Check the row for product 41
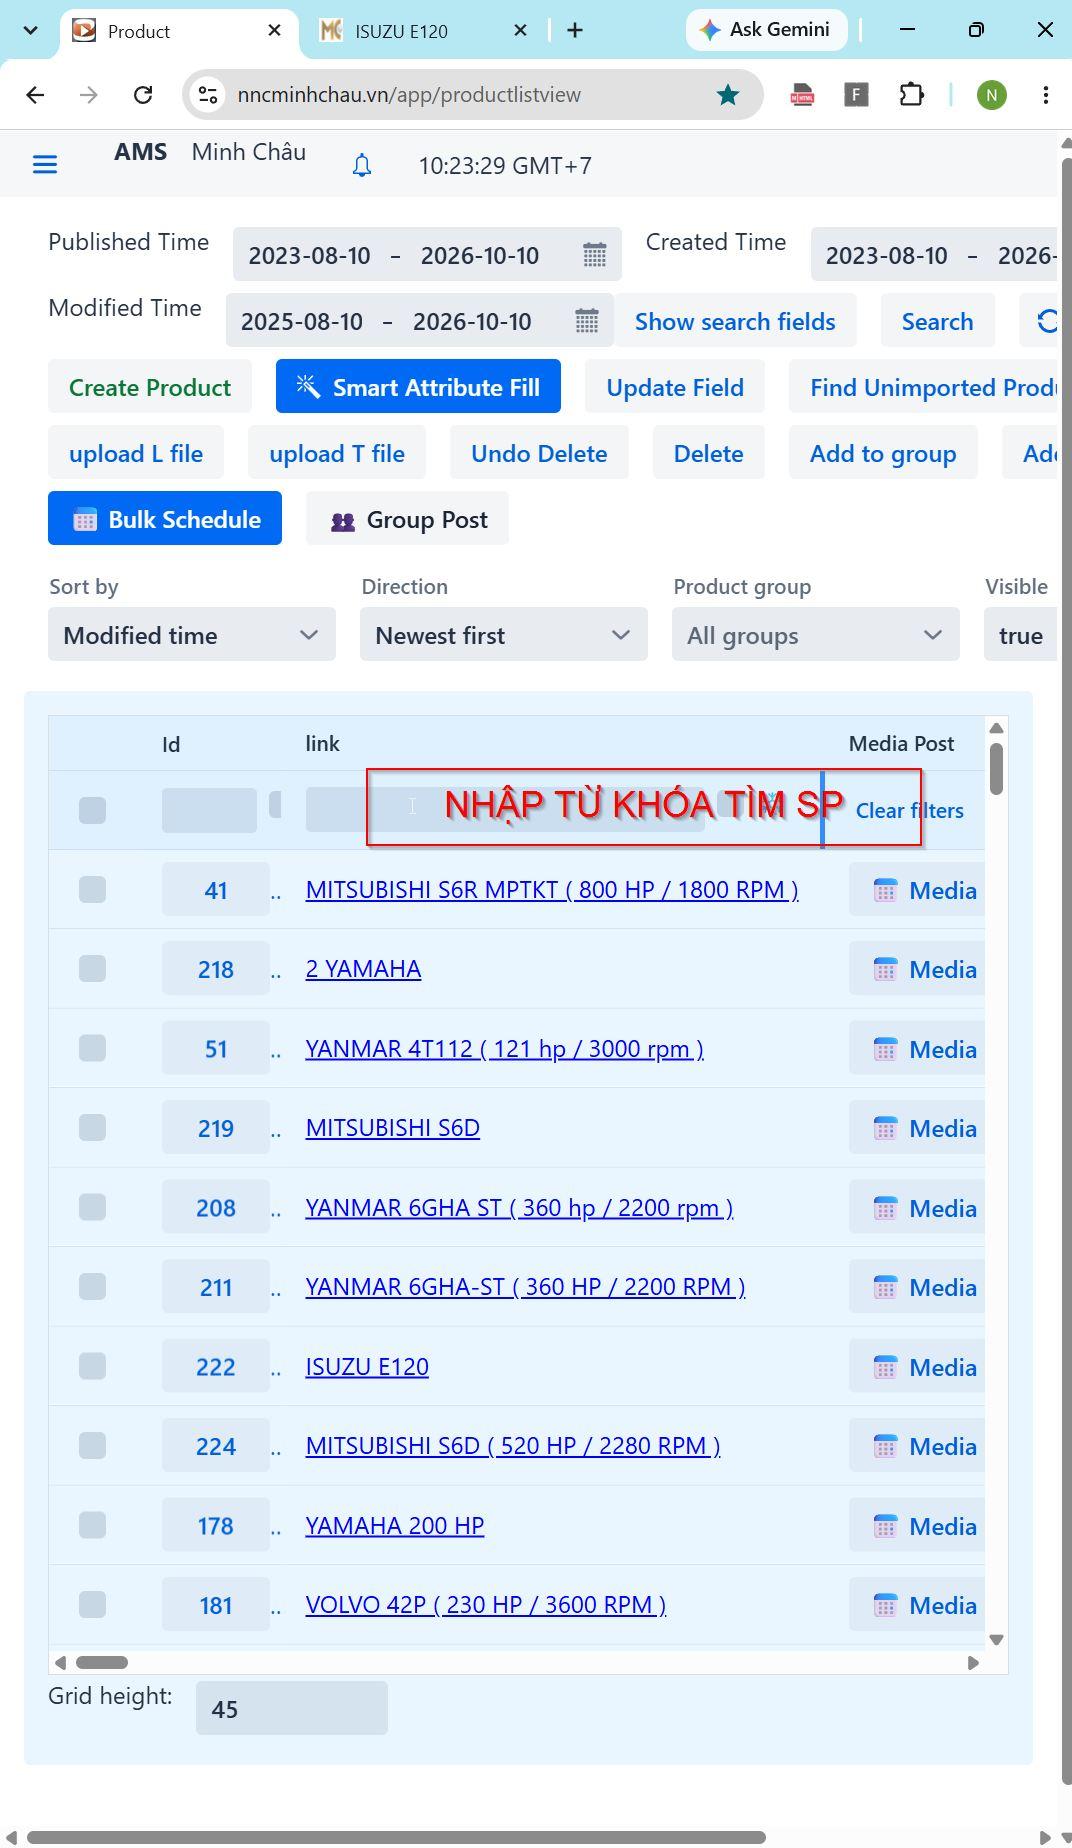The image size is (1072, 1848). click(x=92, y=890)
